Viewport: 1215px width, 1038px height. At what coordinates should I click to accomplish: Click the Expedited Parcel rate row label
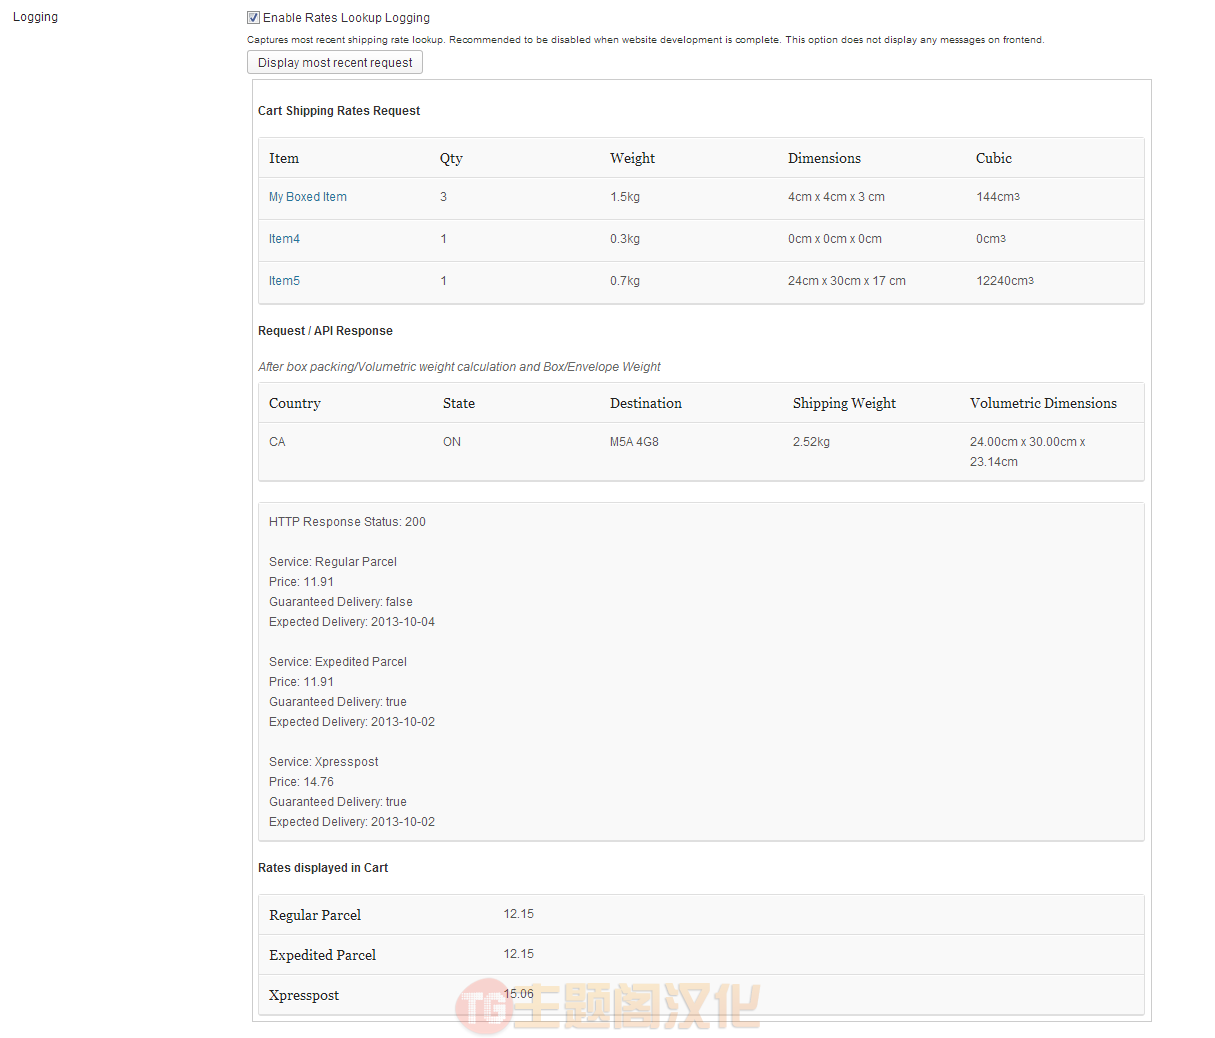[322, 955]
